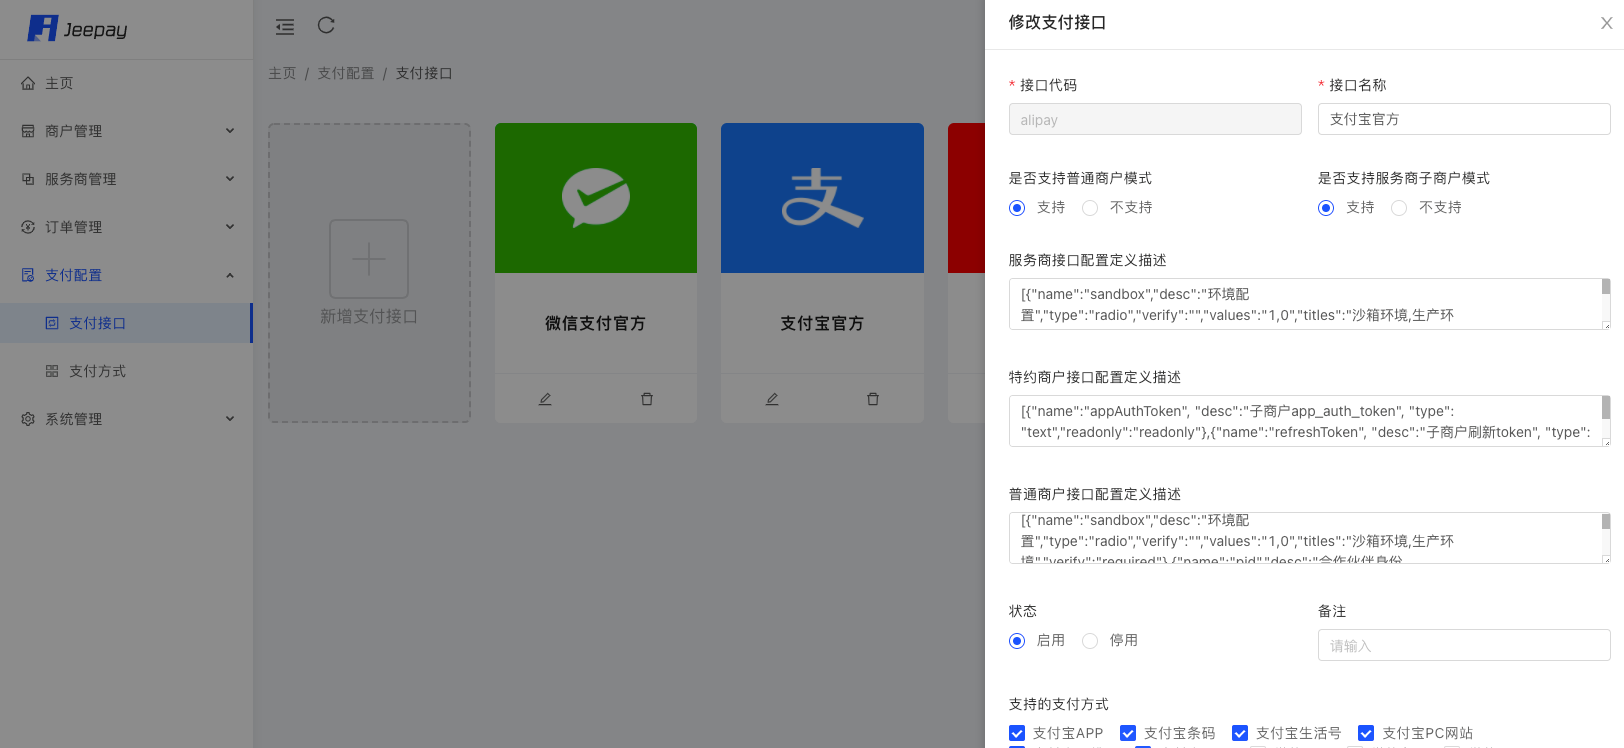
Task: Click 支付接口 breadcrumb text
Action: (x=424, y=73)
